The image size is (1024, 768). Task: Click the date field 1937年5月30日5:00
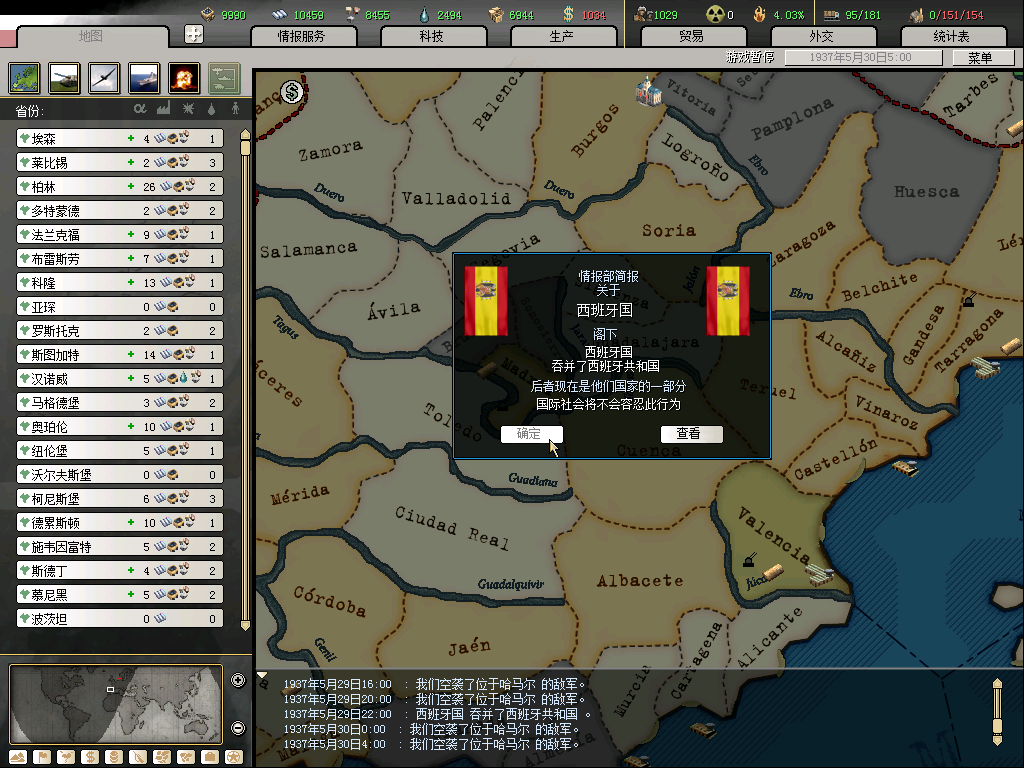click(863, 57)
